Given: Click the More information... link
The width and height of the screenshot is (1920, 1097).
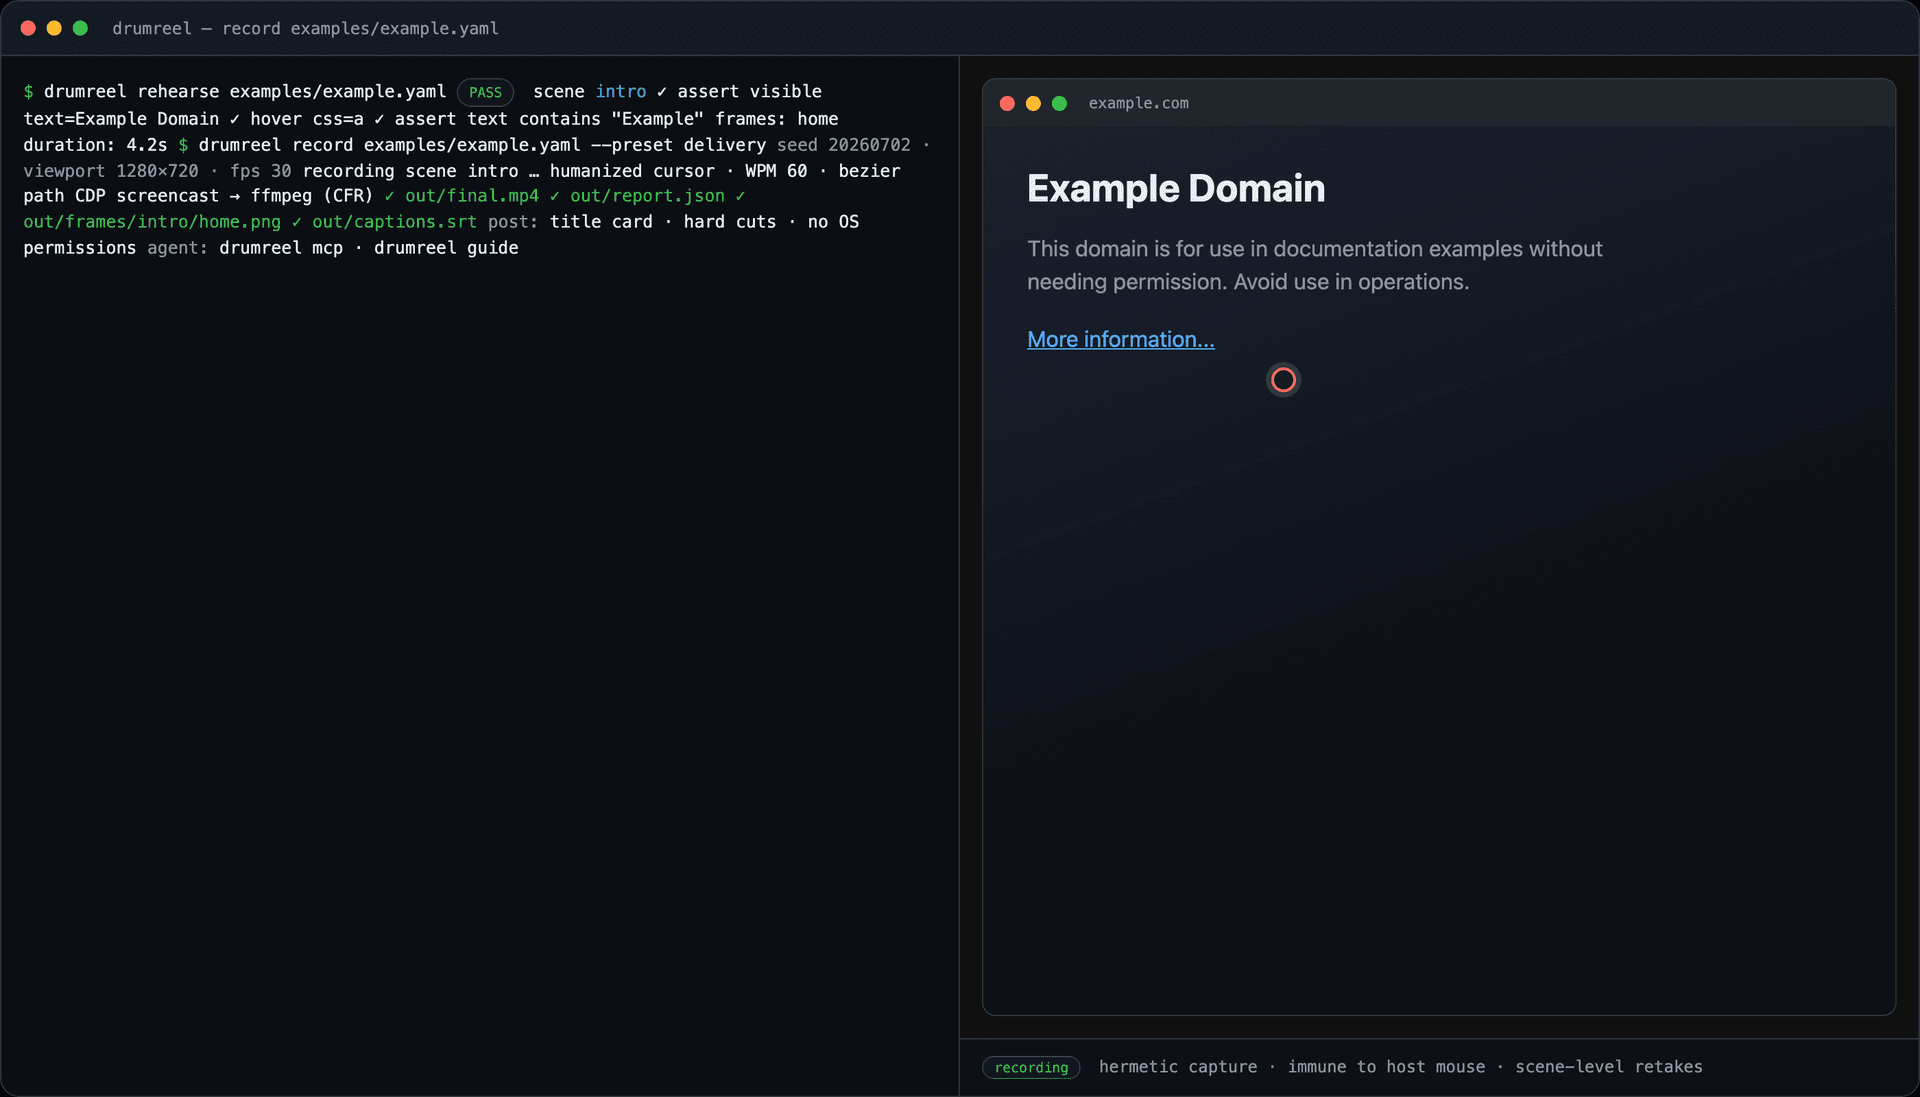Looking at the screenshot, I should pos(1120,340).
